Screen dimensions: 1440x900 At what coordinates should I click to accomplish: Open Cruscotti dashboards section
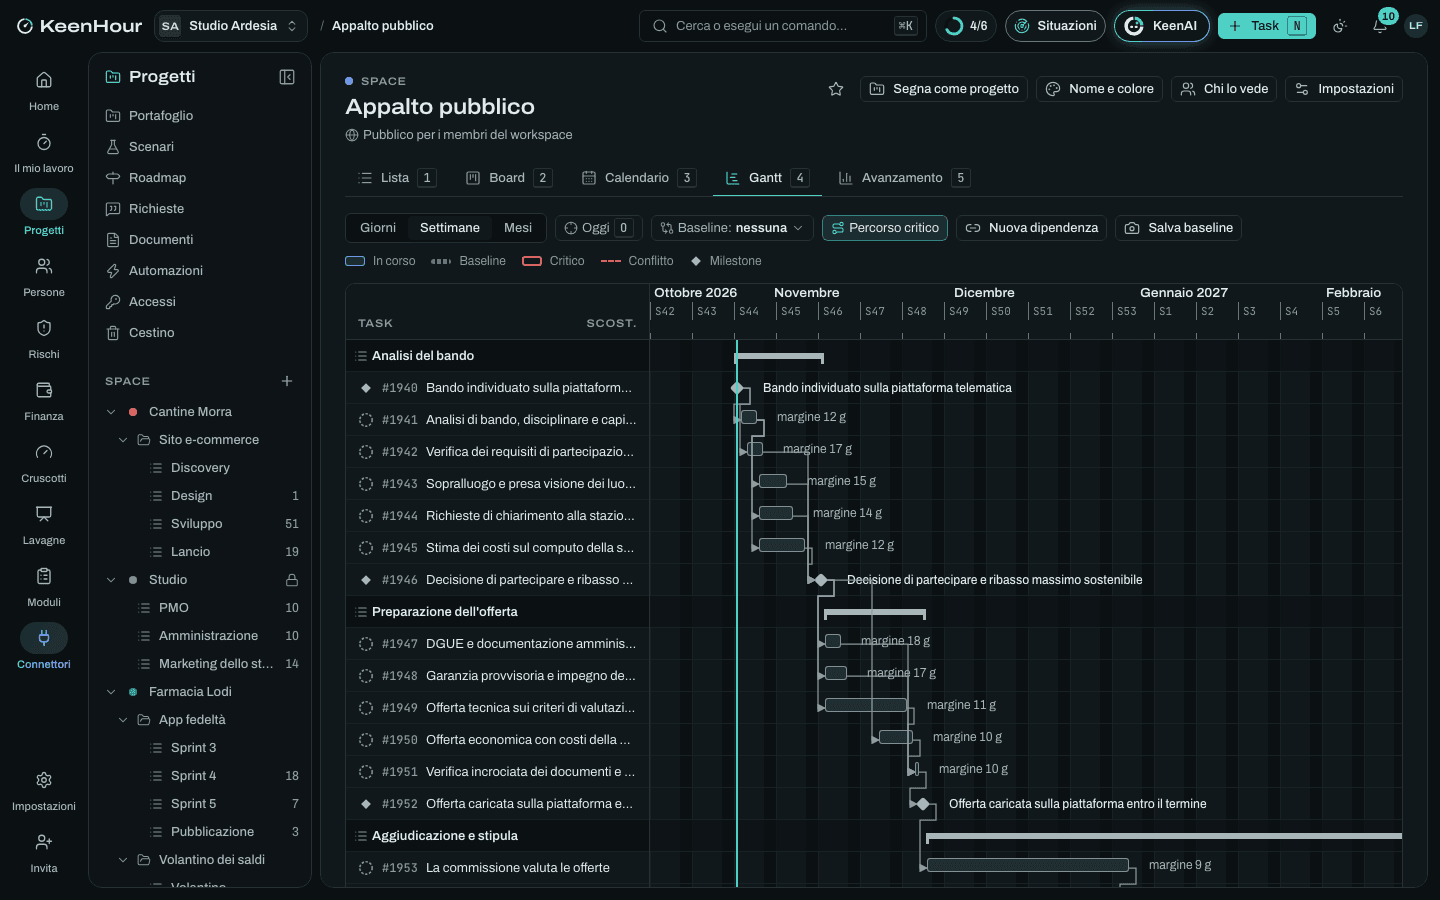tap(44, 462)
